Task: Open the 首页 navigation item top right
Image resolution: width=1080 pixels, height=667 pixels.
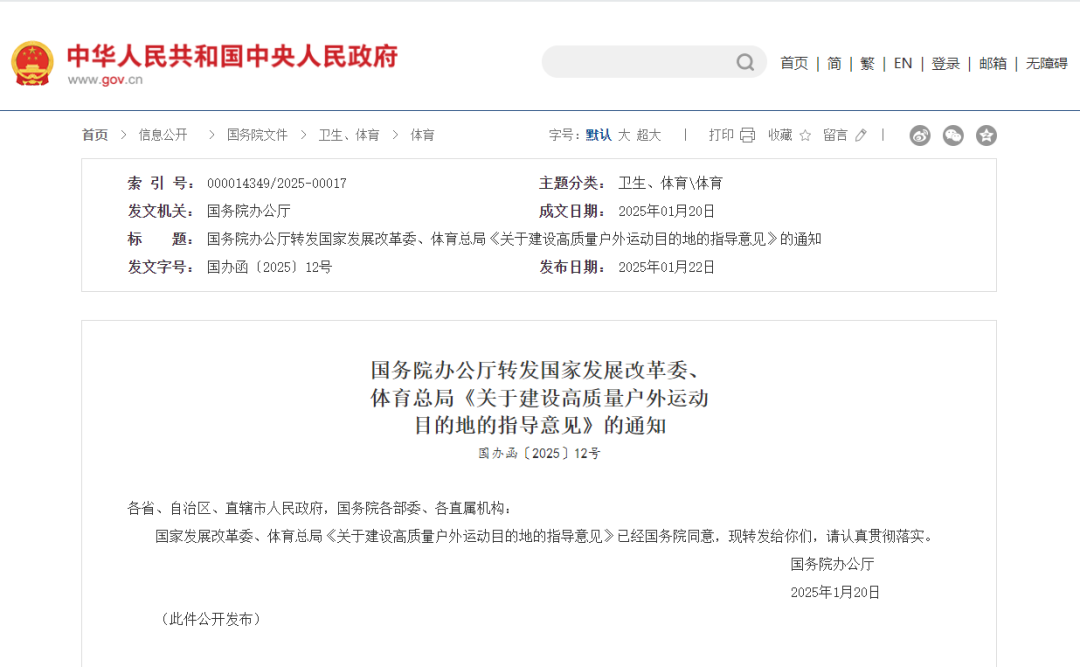Action: point(794,62)
